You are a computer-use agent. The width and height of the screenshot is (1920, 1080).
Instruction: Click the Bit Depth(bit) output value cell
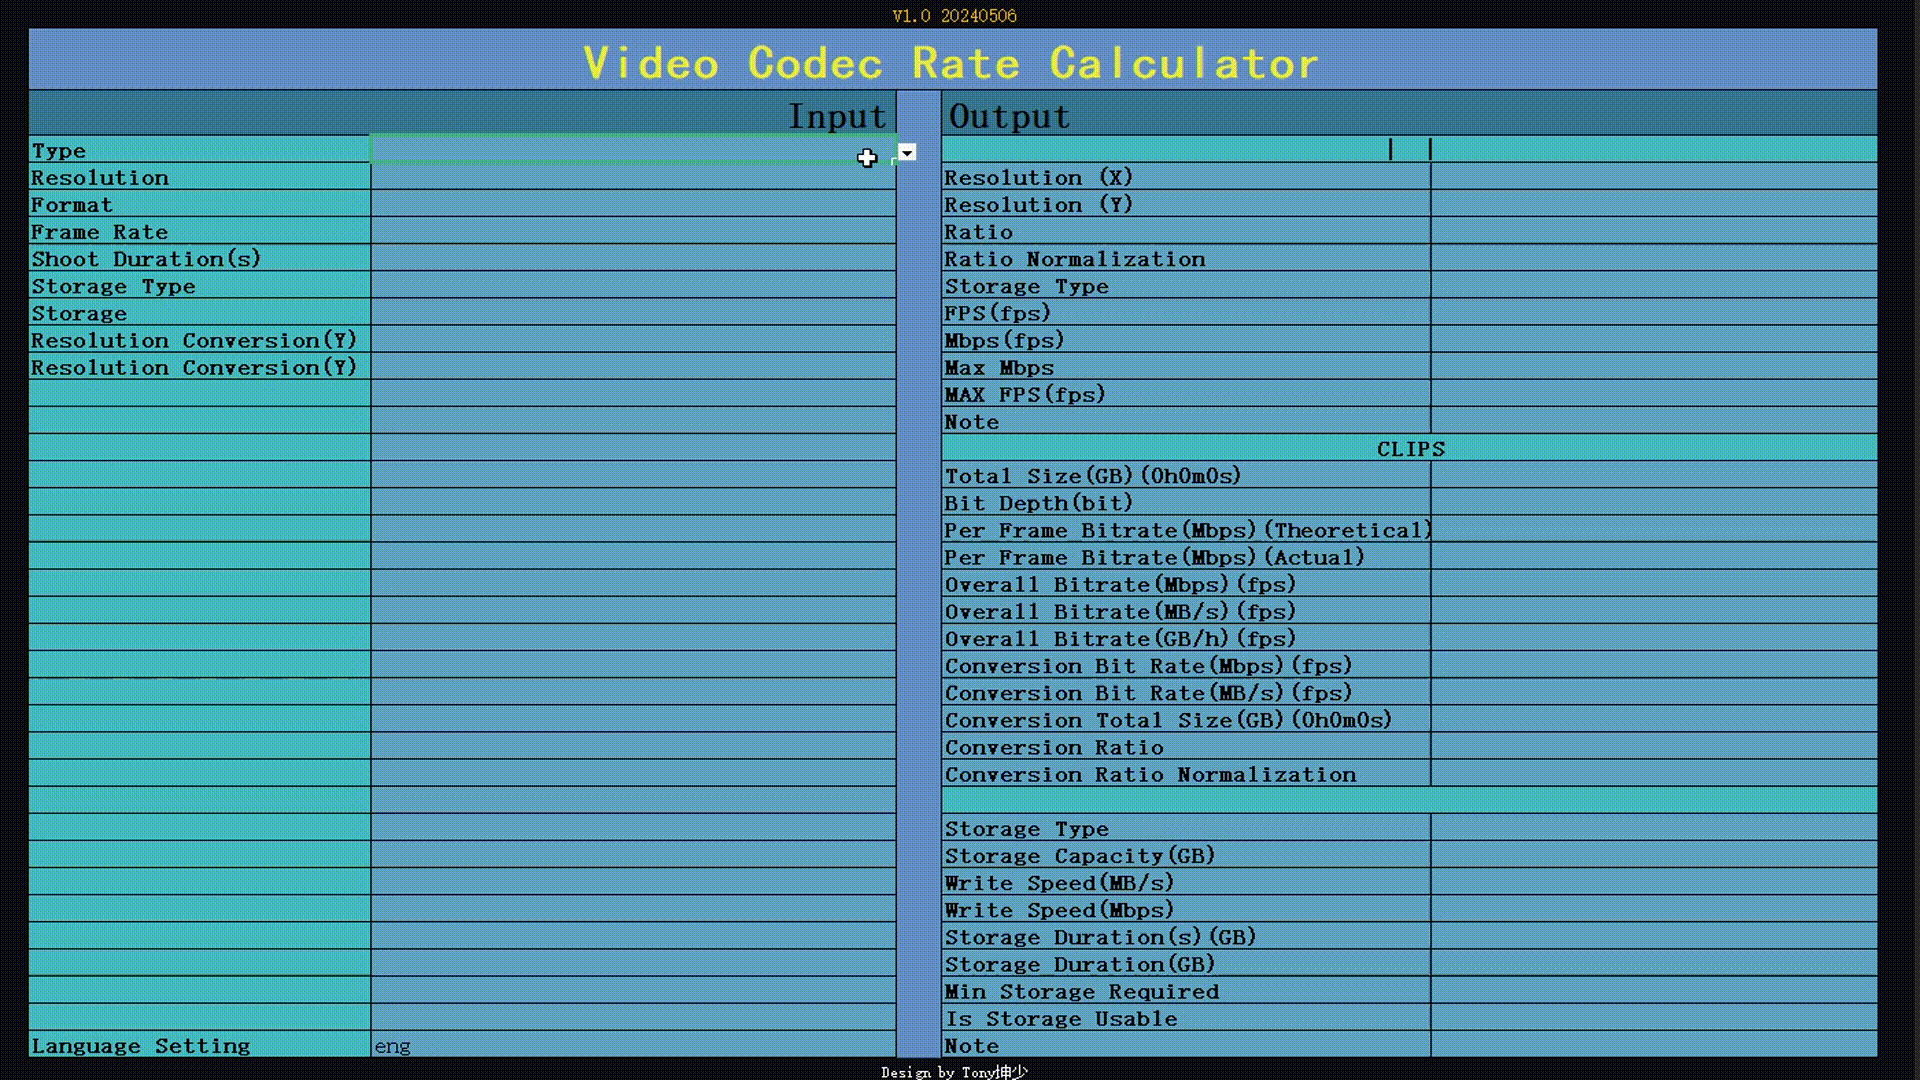[1652, 503]
